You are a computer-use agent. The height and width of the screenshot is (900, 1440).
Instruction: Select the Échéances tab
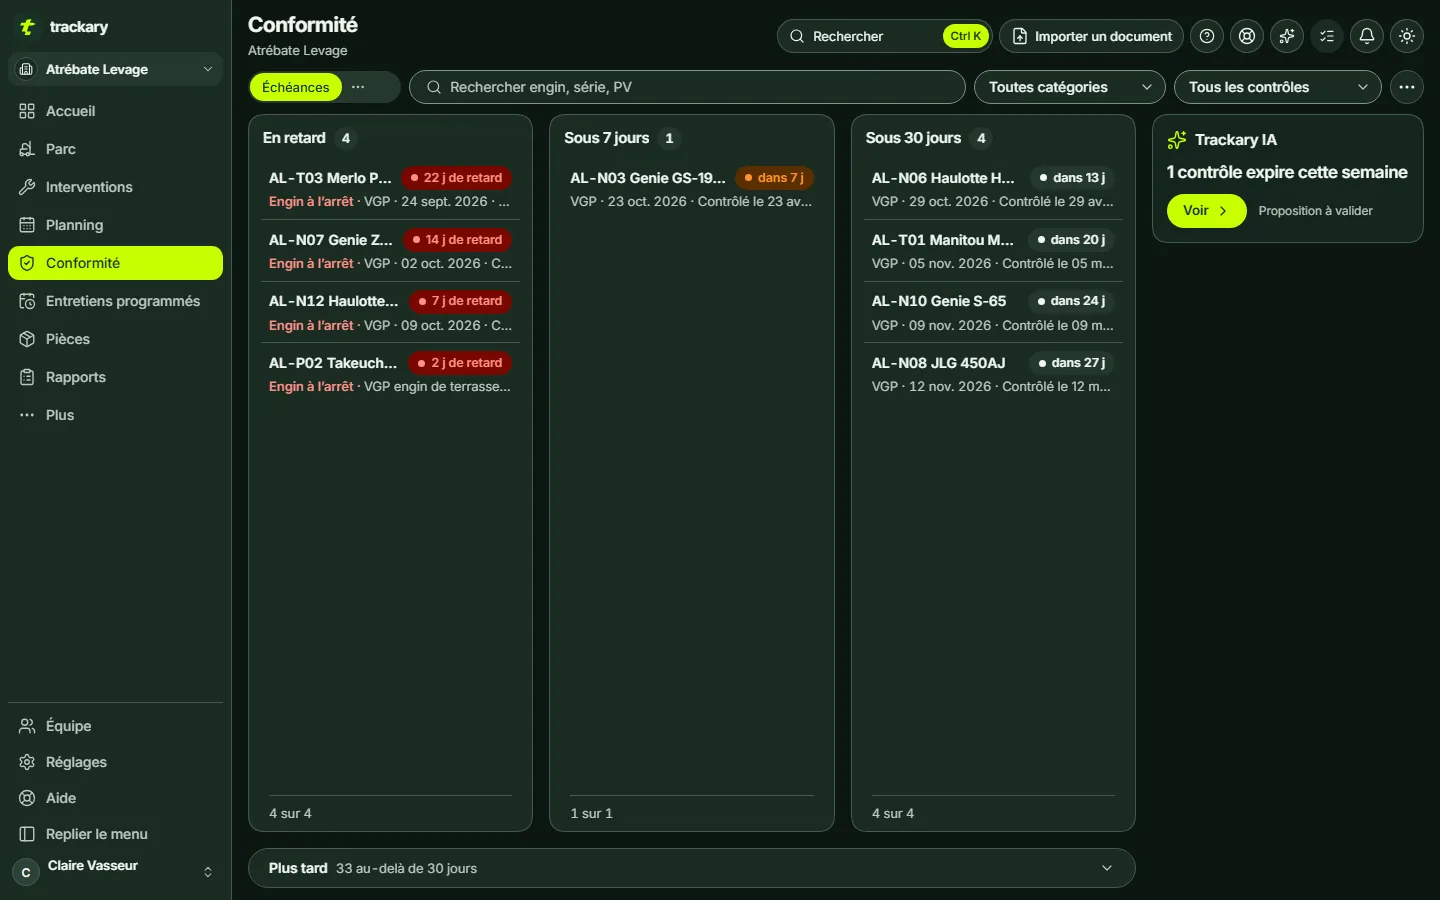pyautogui.click(x=295, y=87)
